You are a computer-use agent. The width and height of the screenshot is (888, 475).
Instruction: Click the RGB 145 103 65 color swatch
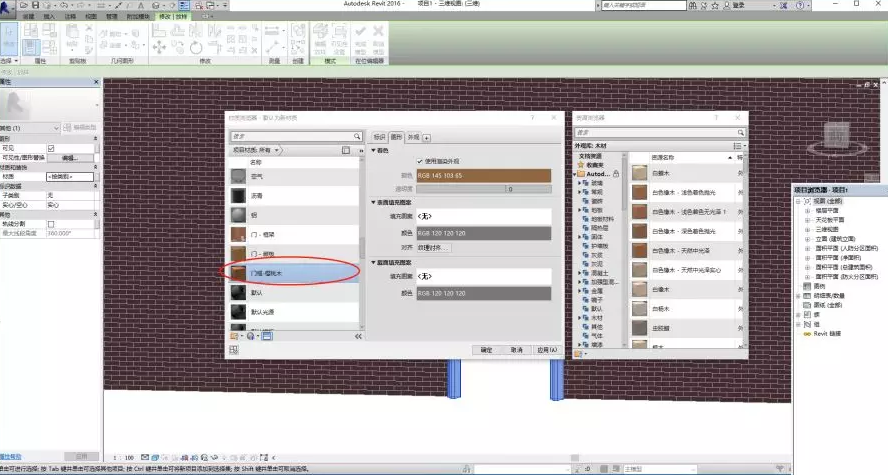pyautogui.click(x=483, y=175)
